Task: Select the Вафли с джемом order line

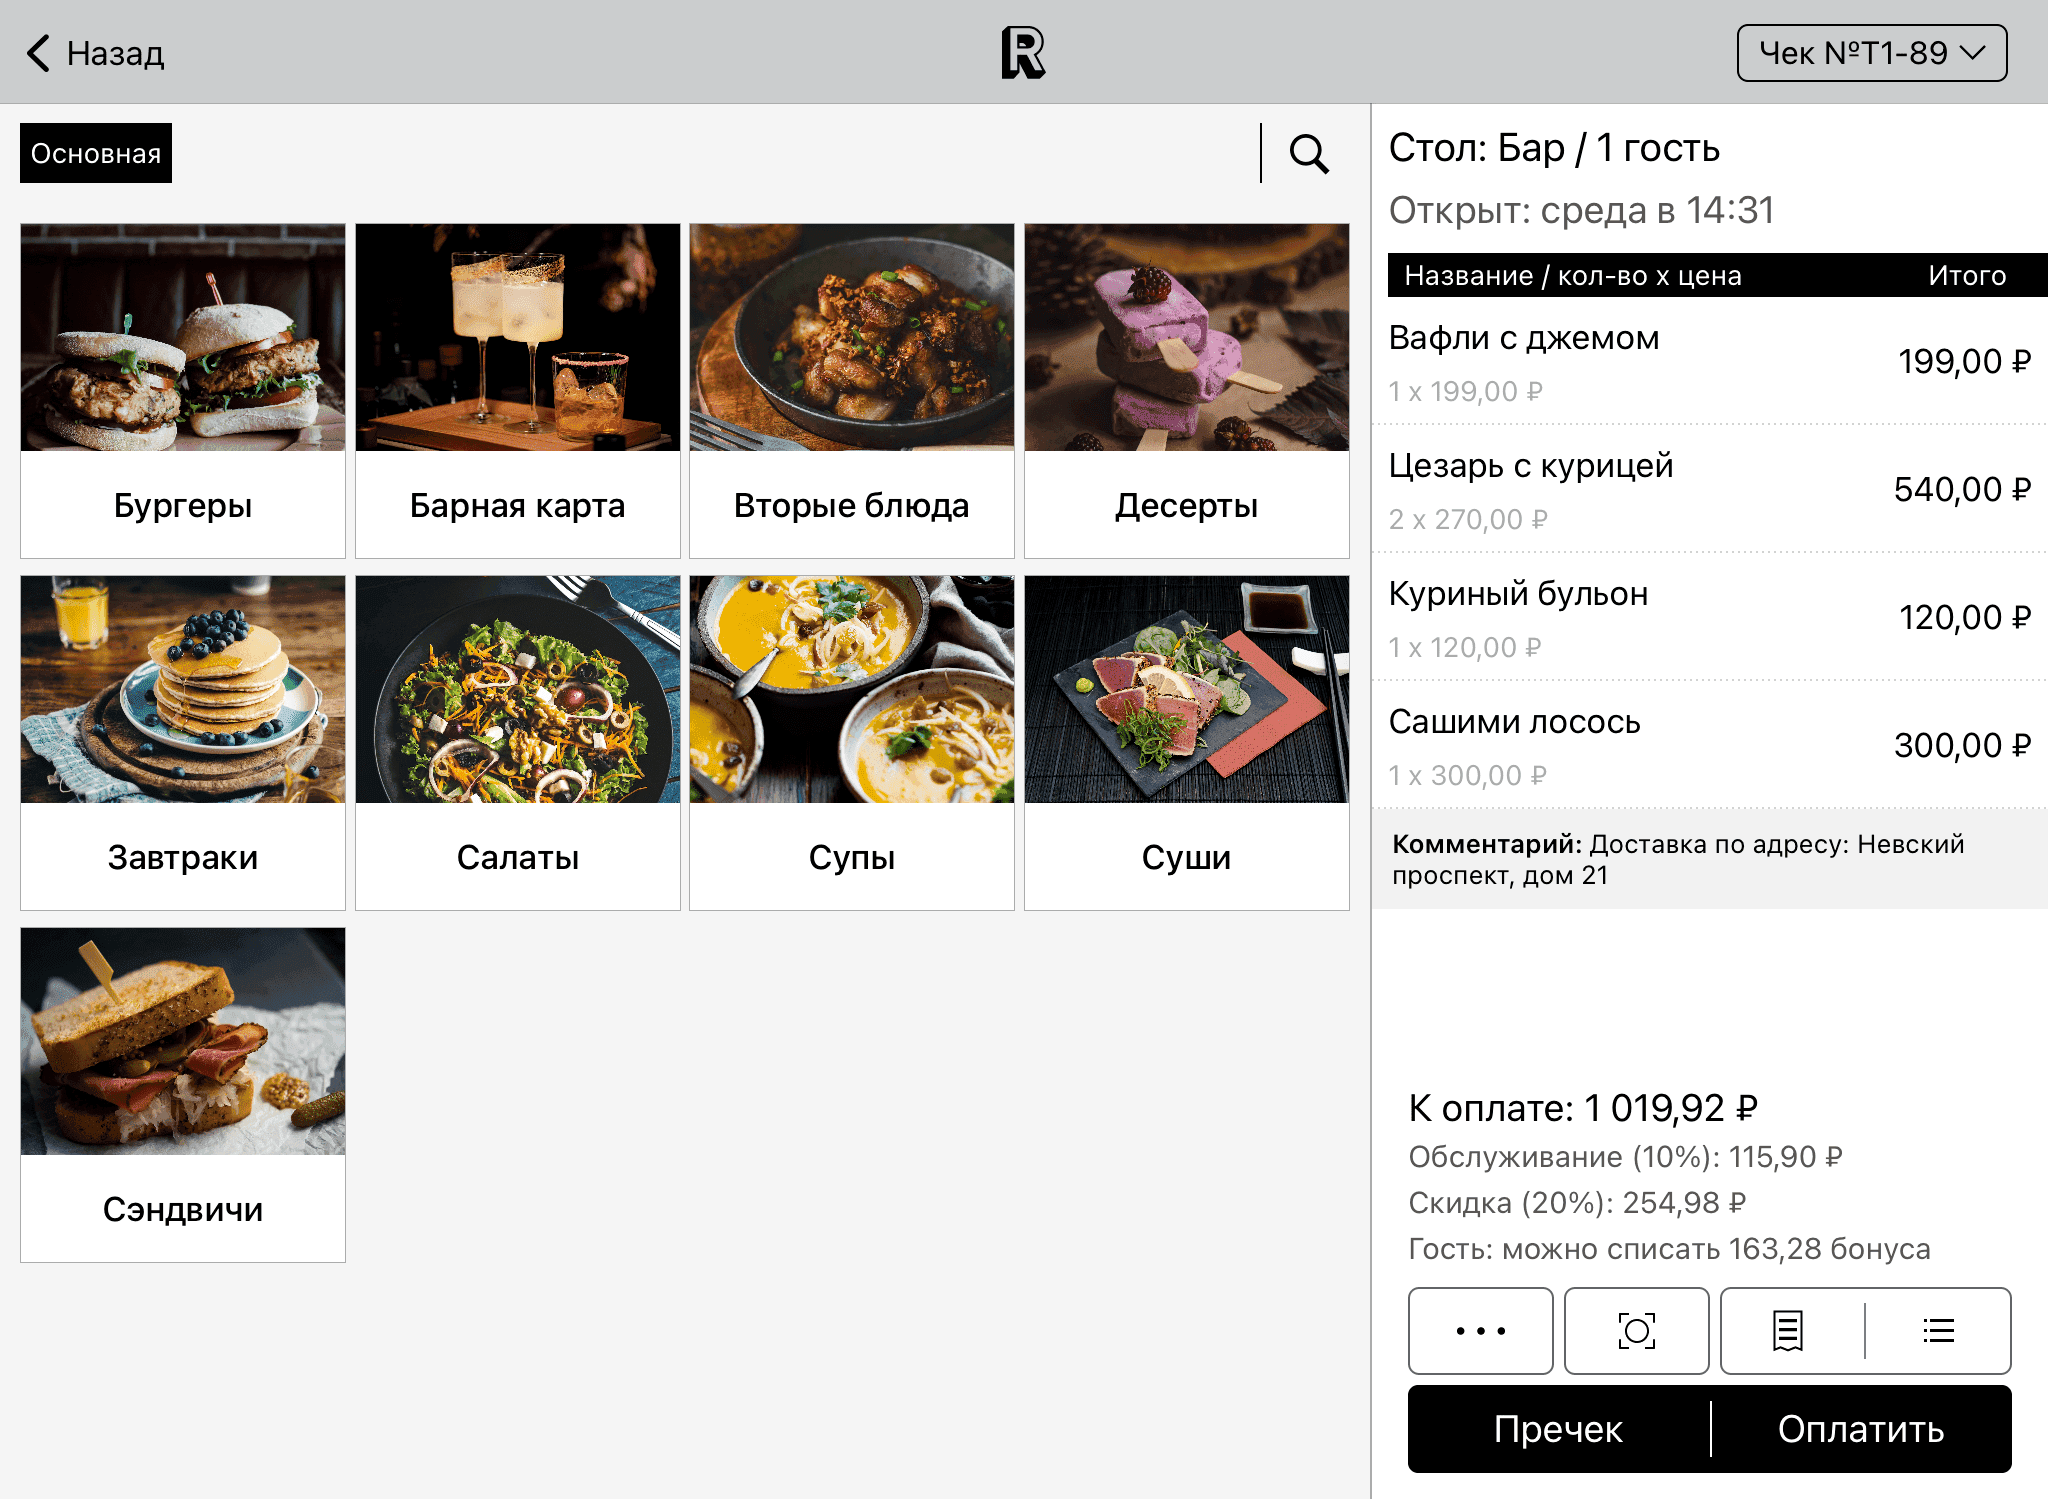Action: [1709, 362]
